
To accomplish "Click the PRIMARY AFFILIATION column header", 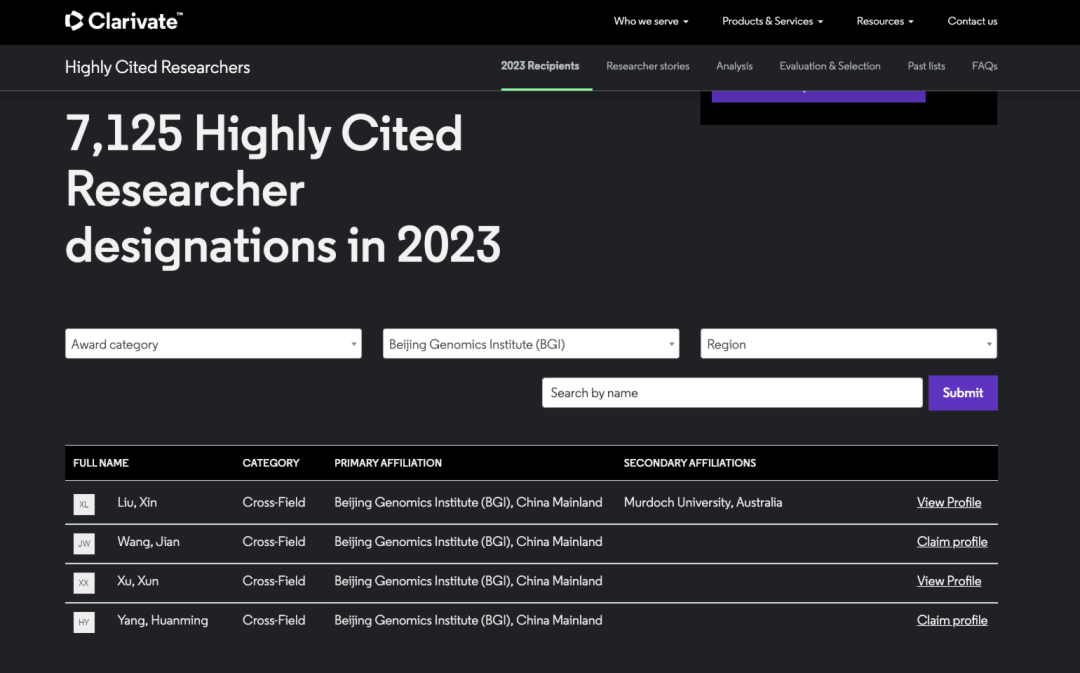I will (x=388, y=463).
